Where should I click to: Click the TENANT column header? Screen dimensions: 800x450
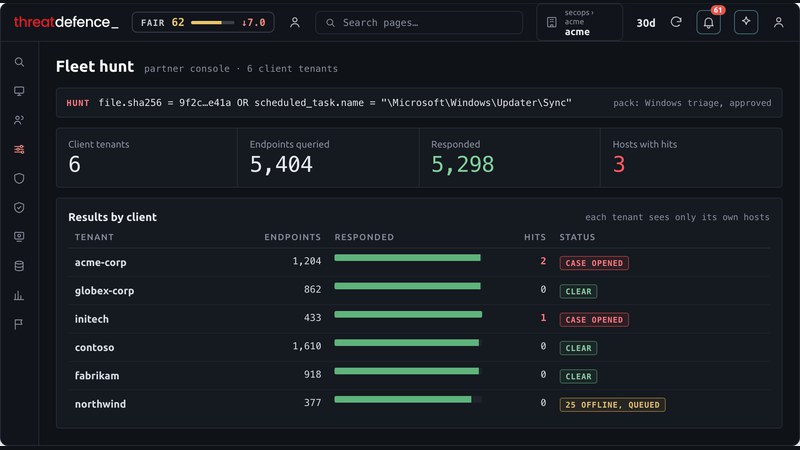[x=94, y=237]
